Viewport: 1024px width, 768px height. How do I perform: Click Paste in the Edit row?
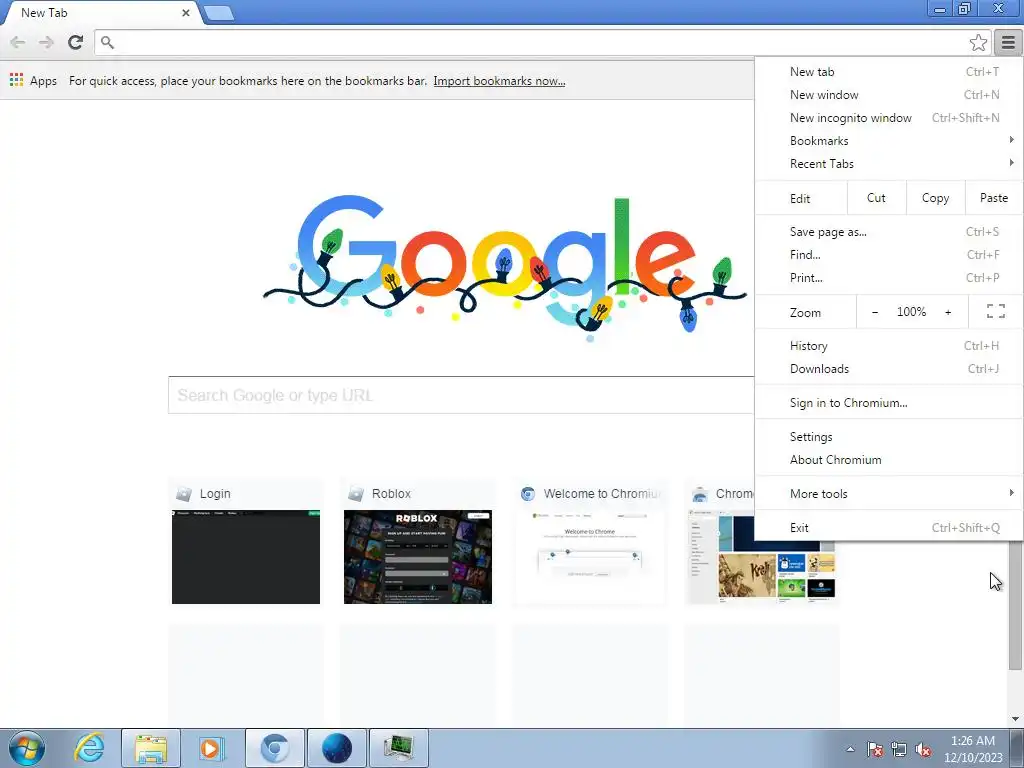pyautogui.click(x=993, y=198)
